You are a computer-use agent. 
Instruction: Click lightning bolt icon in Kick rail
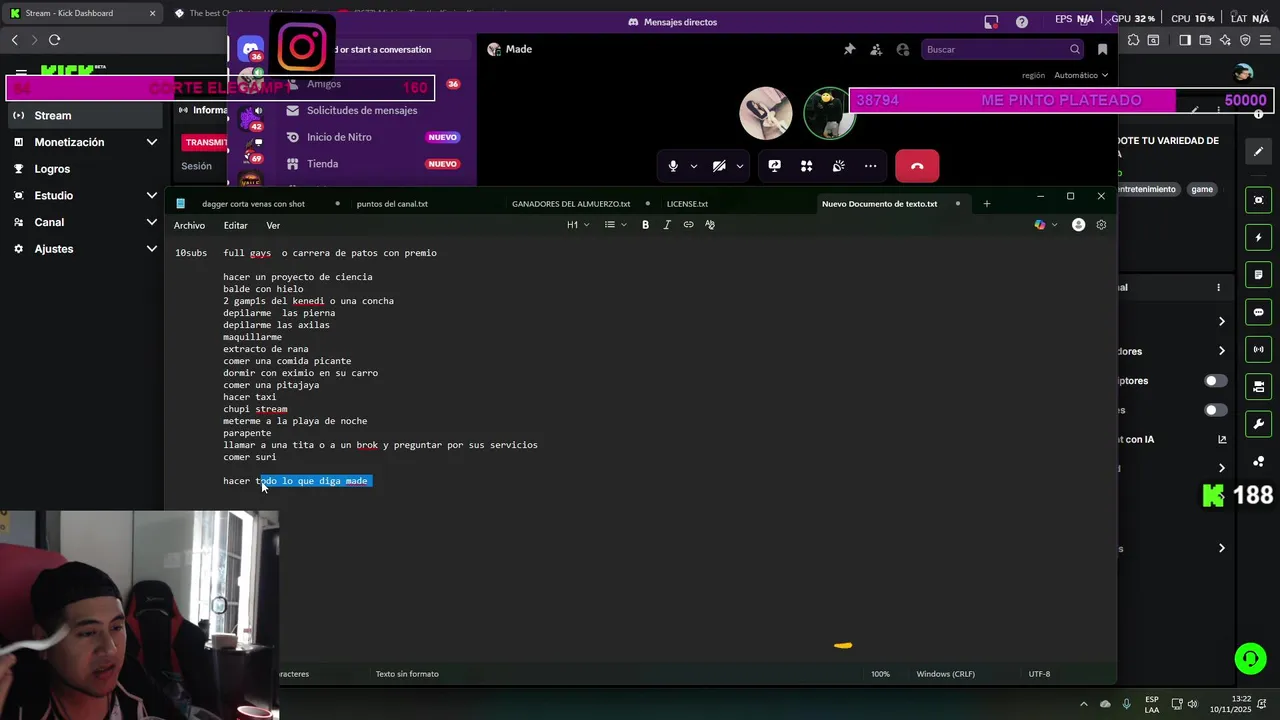tap(1259, 238)
